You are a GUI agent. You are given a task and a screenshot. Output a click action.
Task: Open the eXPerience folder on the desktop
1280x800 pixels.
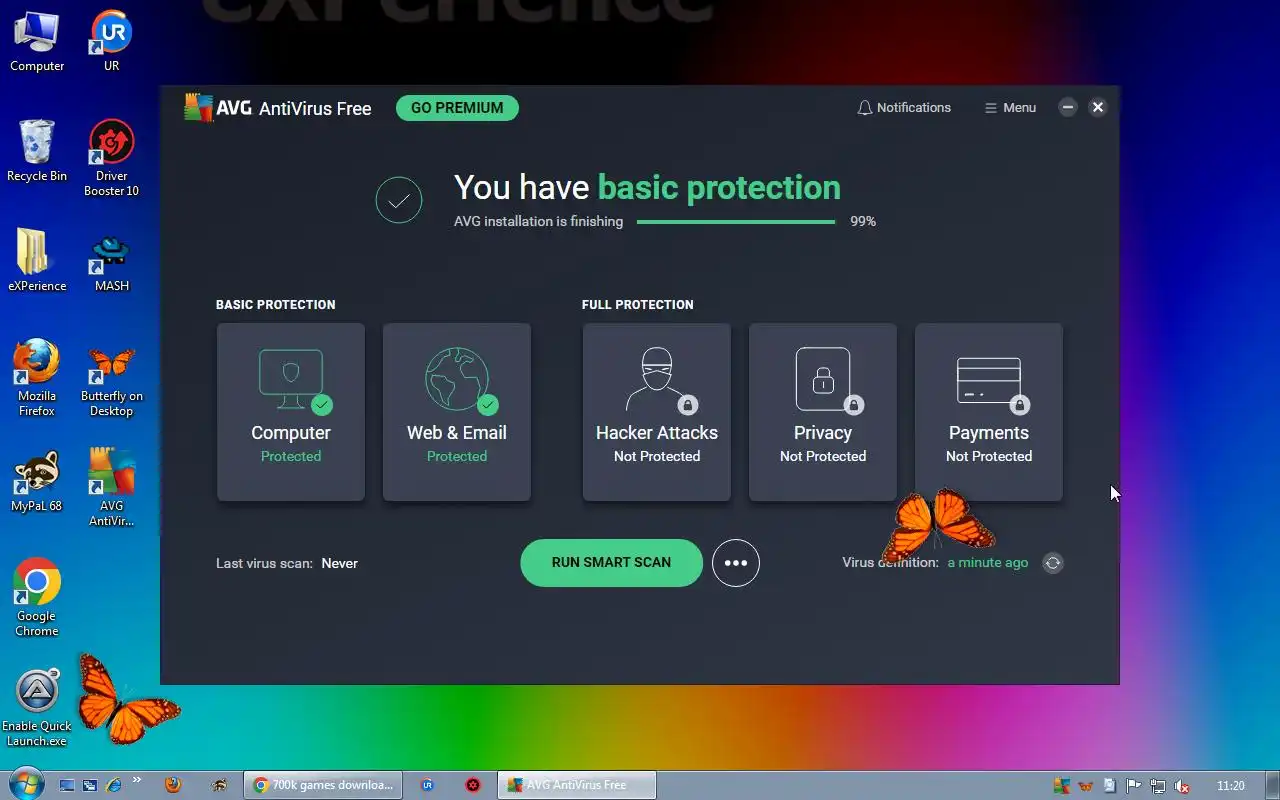[37, 261]
